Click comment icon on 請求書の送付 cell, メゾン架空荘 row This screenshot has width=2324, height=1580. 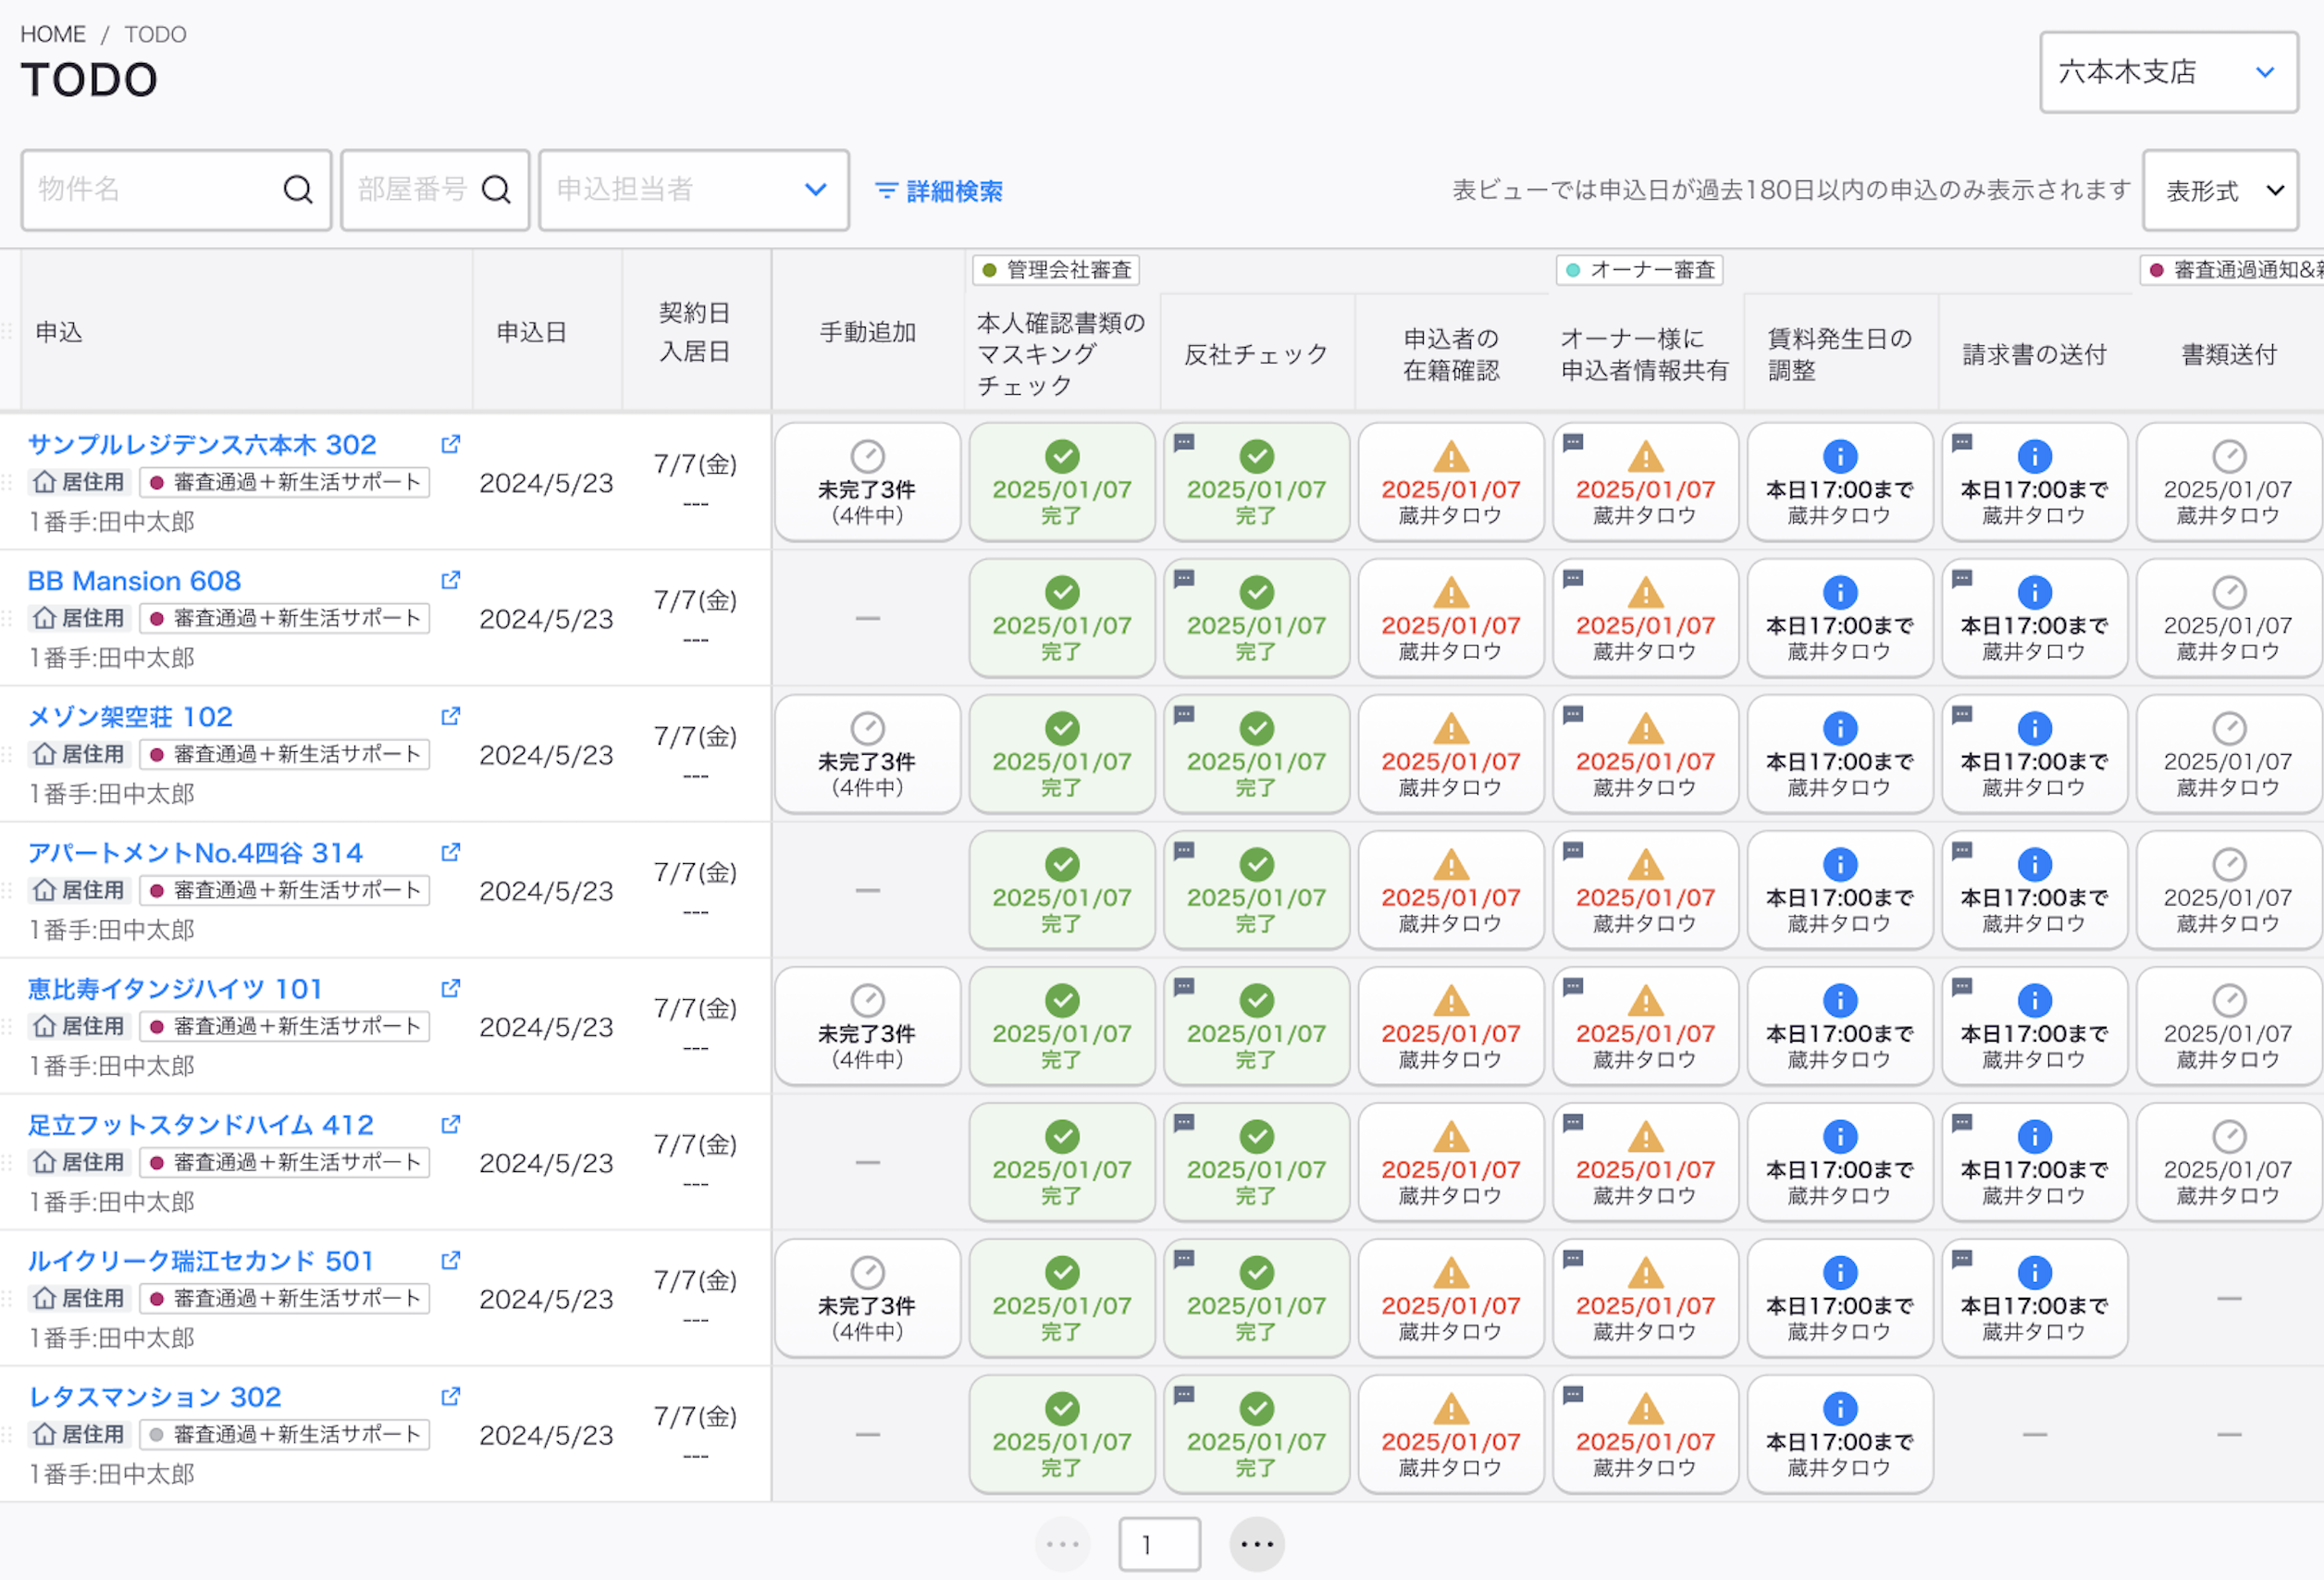pos(1962,714)
